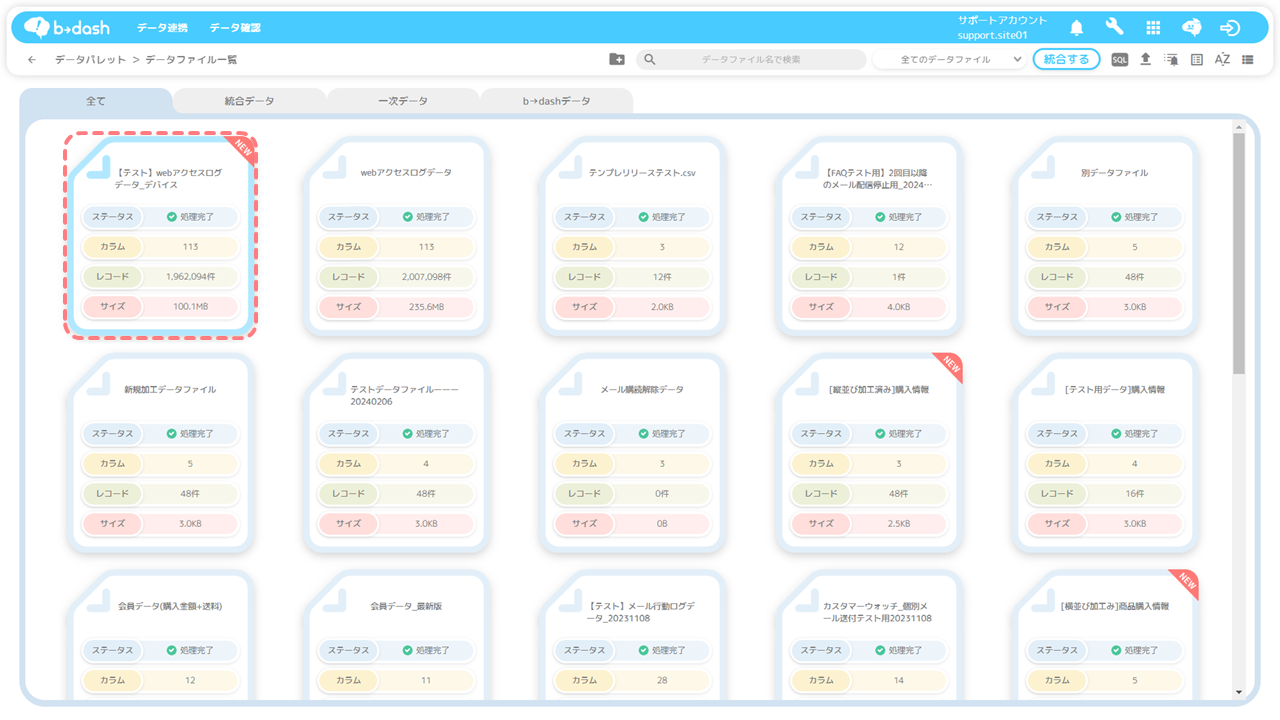Click the 235.6MB size value
The width and height of the screenshot is (1280, 720).
[x=426, y=307]
